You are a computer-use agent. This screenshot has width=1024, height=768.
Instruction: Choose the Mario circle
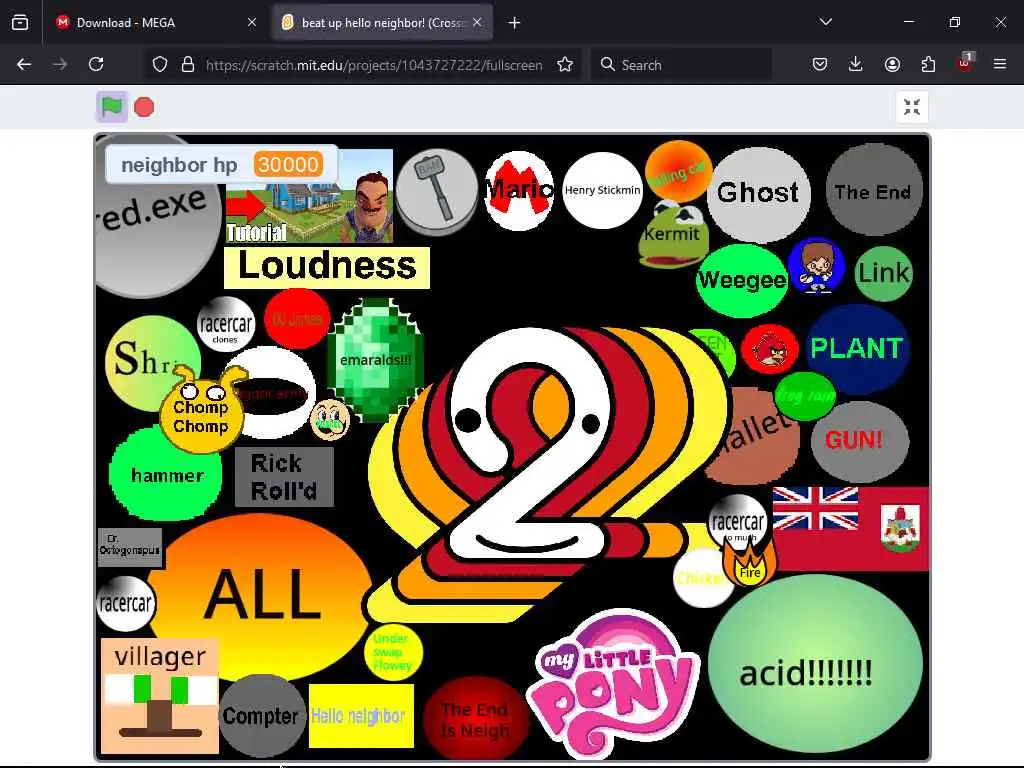(x=520, y=190)
